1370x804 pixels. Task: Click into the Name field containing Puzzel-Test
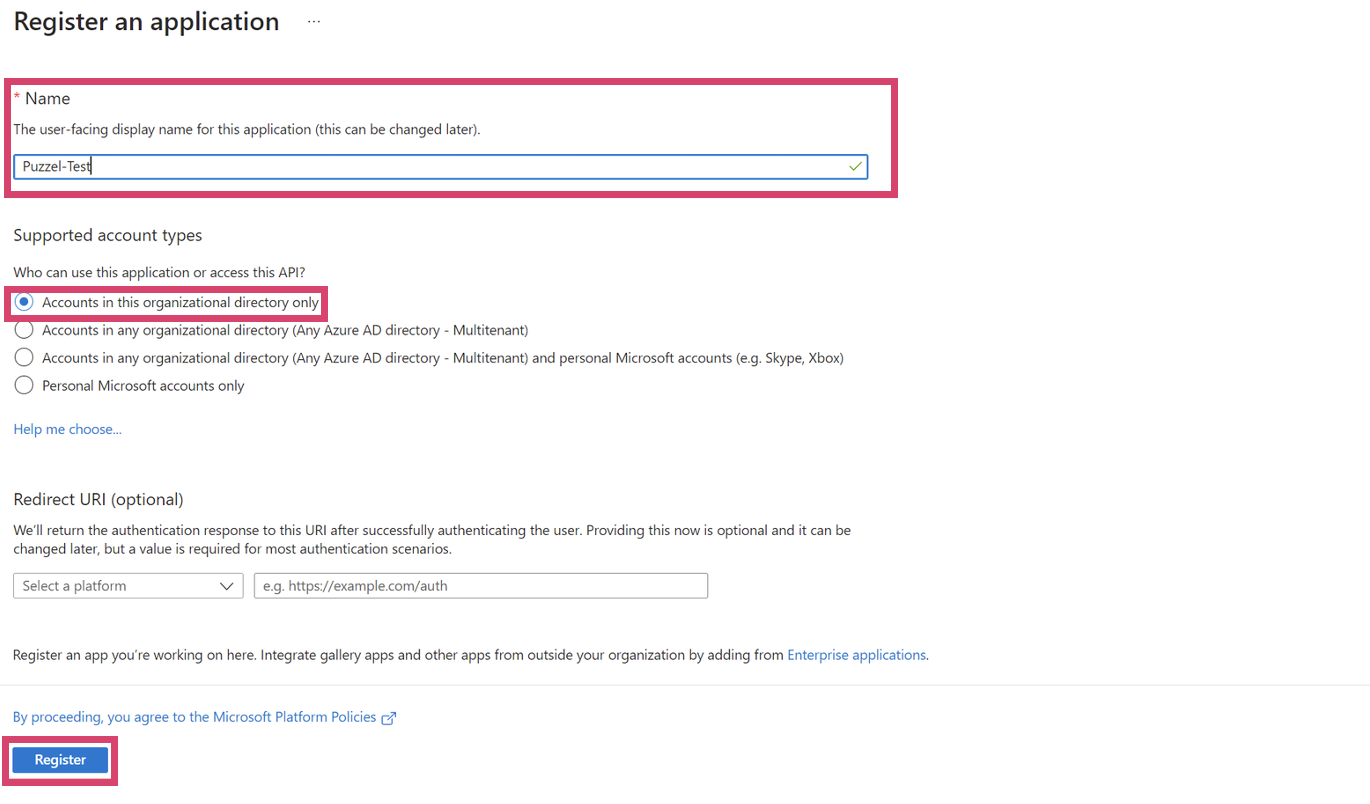(430, 167)
